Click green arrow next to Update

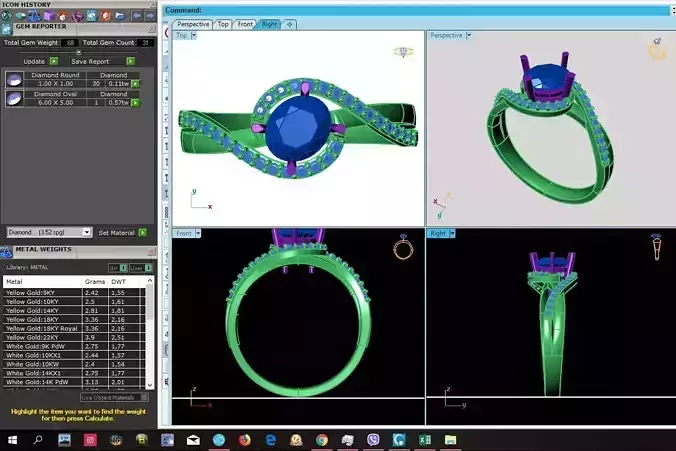pyautogui.click(x=54, y=61)
